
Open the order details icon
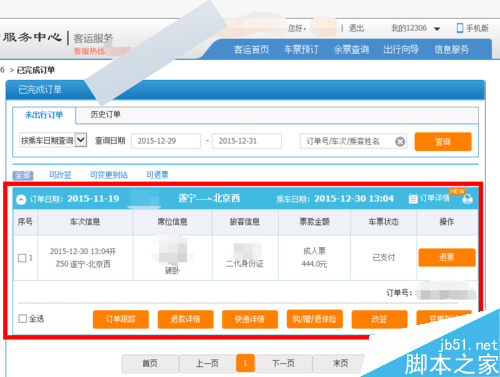[413, 199]
